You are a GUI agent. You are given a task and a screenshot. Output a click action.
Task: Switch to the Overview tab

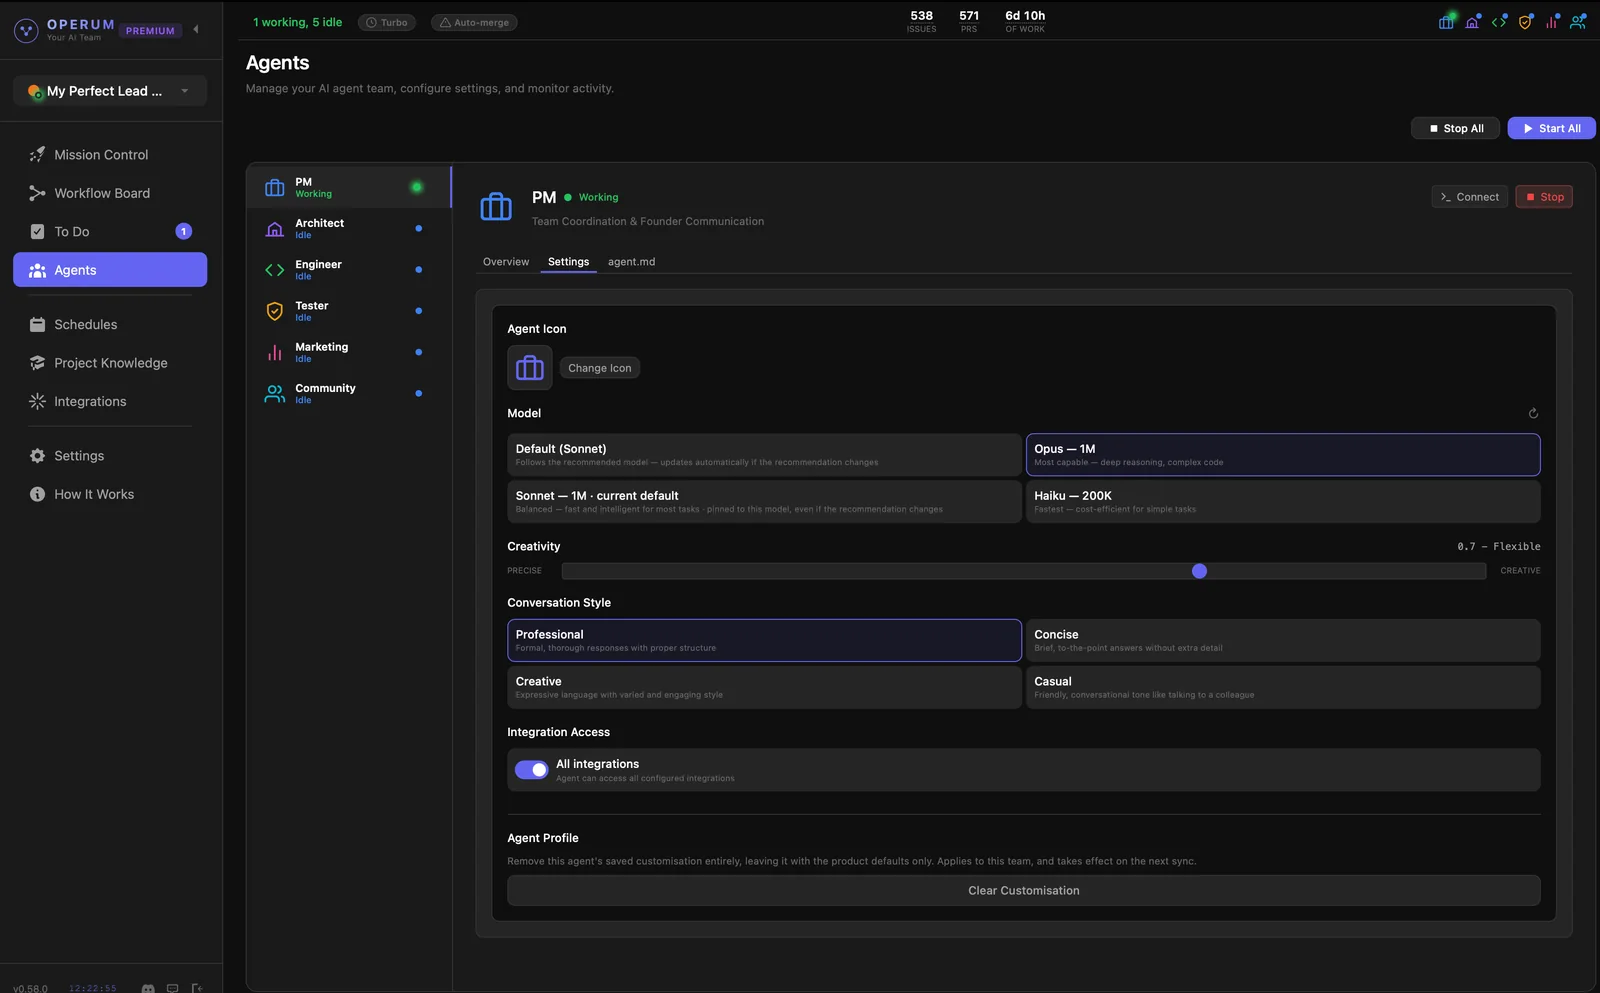(506, 262)
